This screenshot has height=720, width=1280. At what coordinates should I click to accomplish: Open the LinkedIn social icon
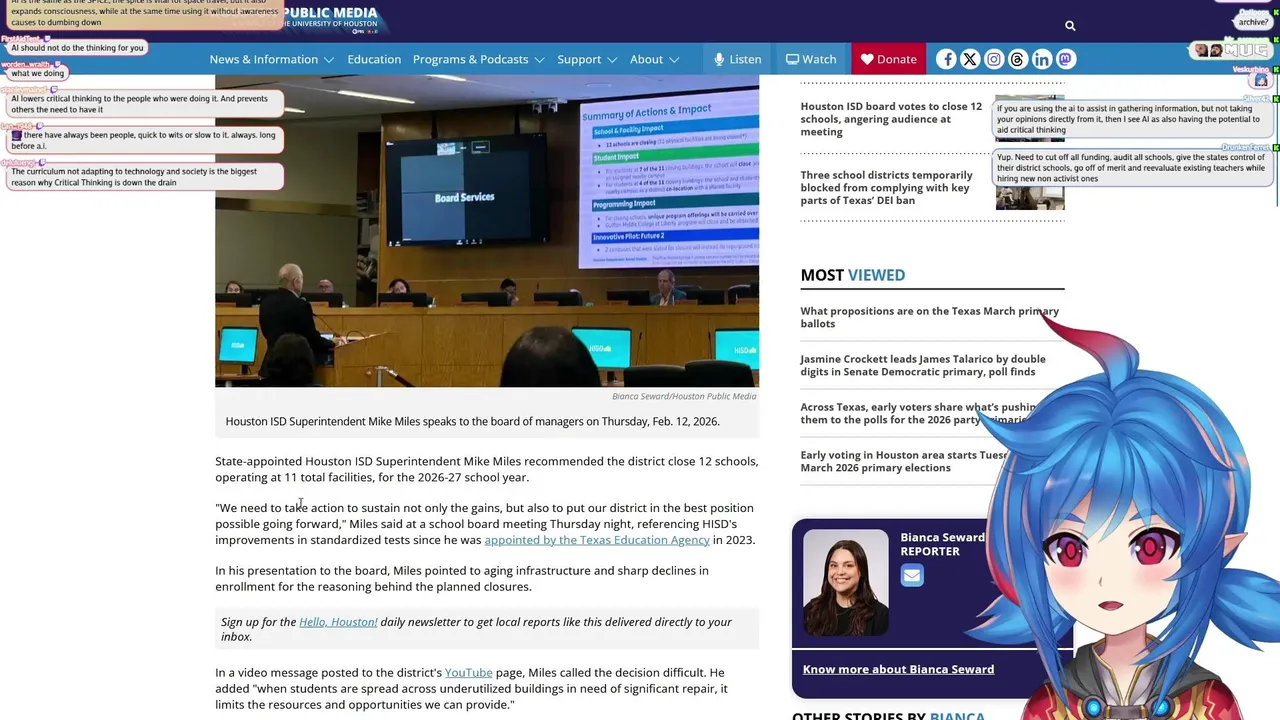pos(1042,59)
